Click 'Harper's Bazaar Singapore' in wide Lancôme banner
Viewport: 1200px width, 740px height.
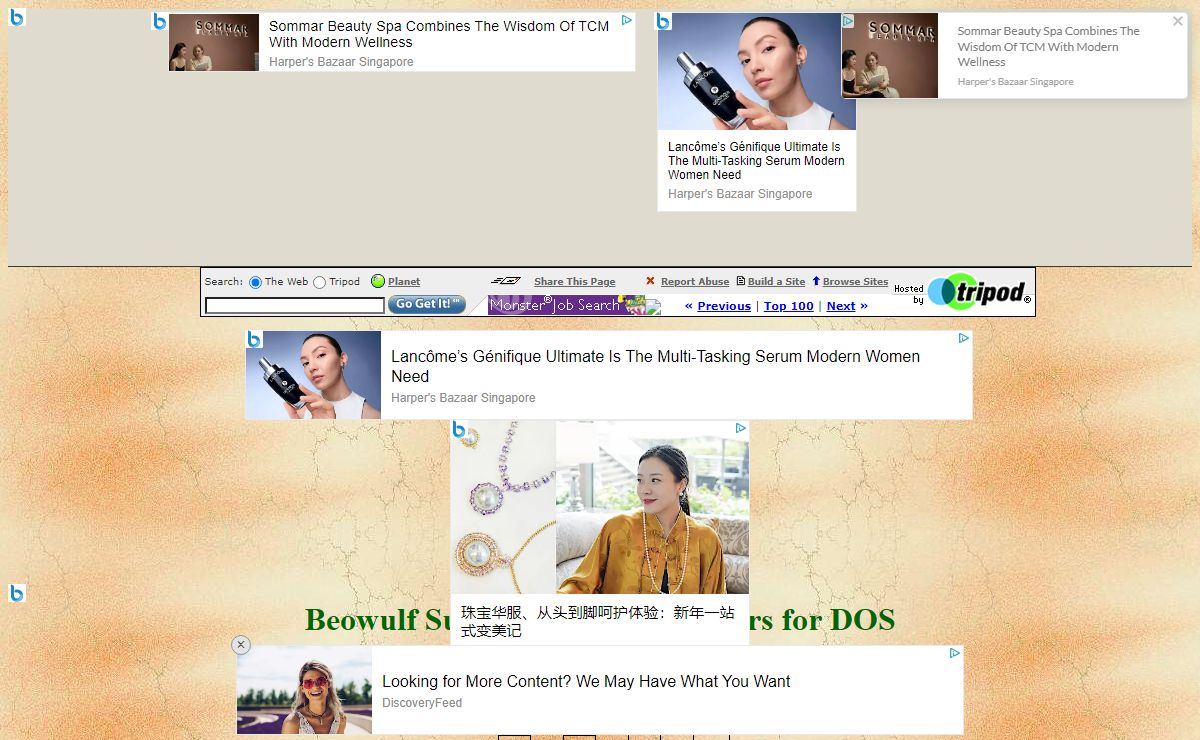463,398
